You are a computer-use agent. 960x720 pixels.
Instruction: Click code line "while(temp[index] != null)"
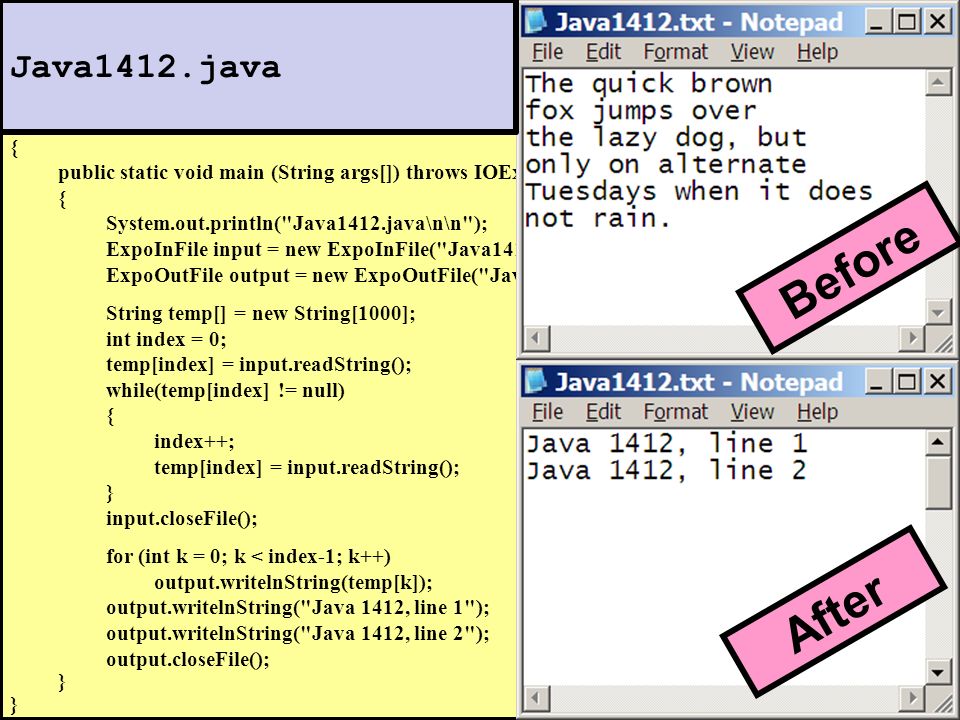coord(225,391)
